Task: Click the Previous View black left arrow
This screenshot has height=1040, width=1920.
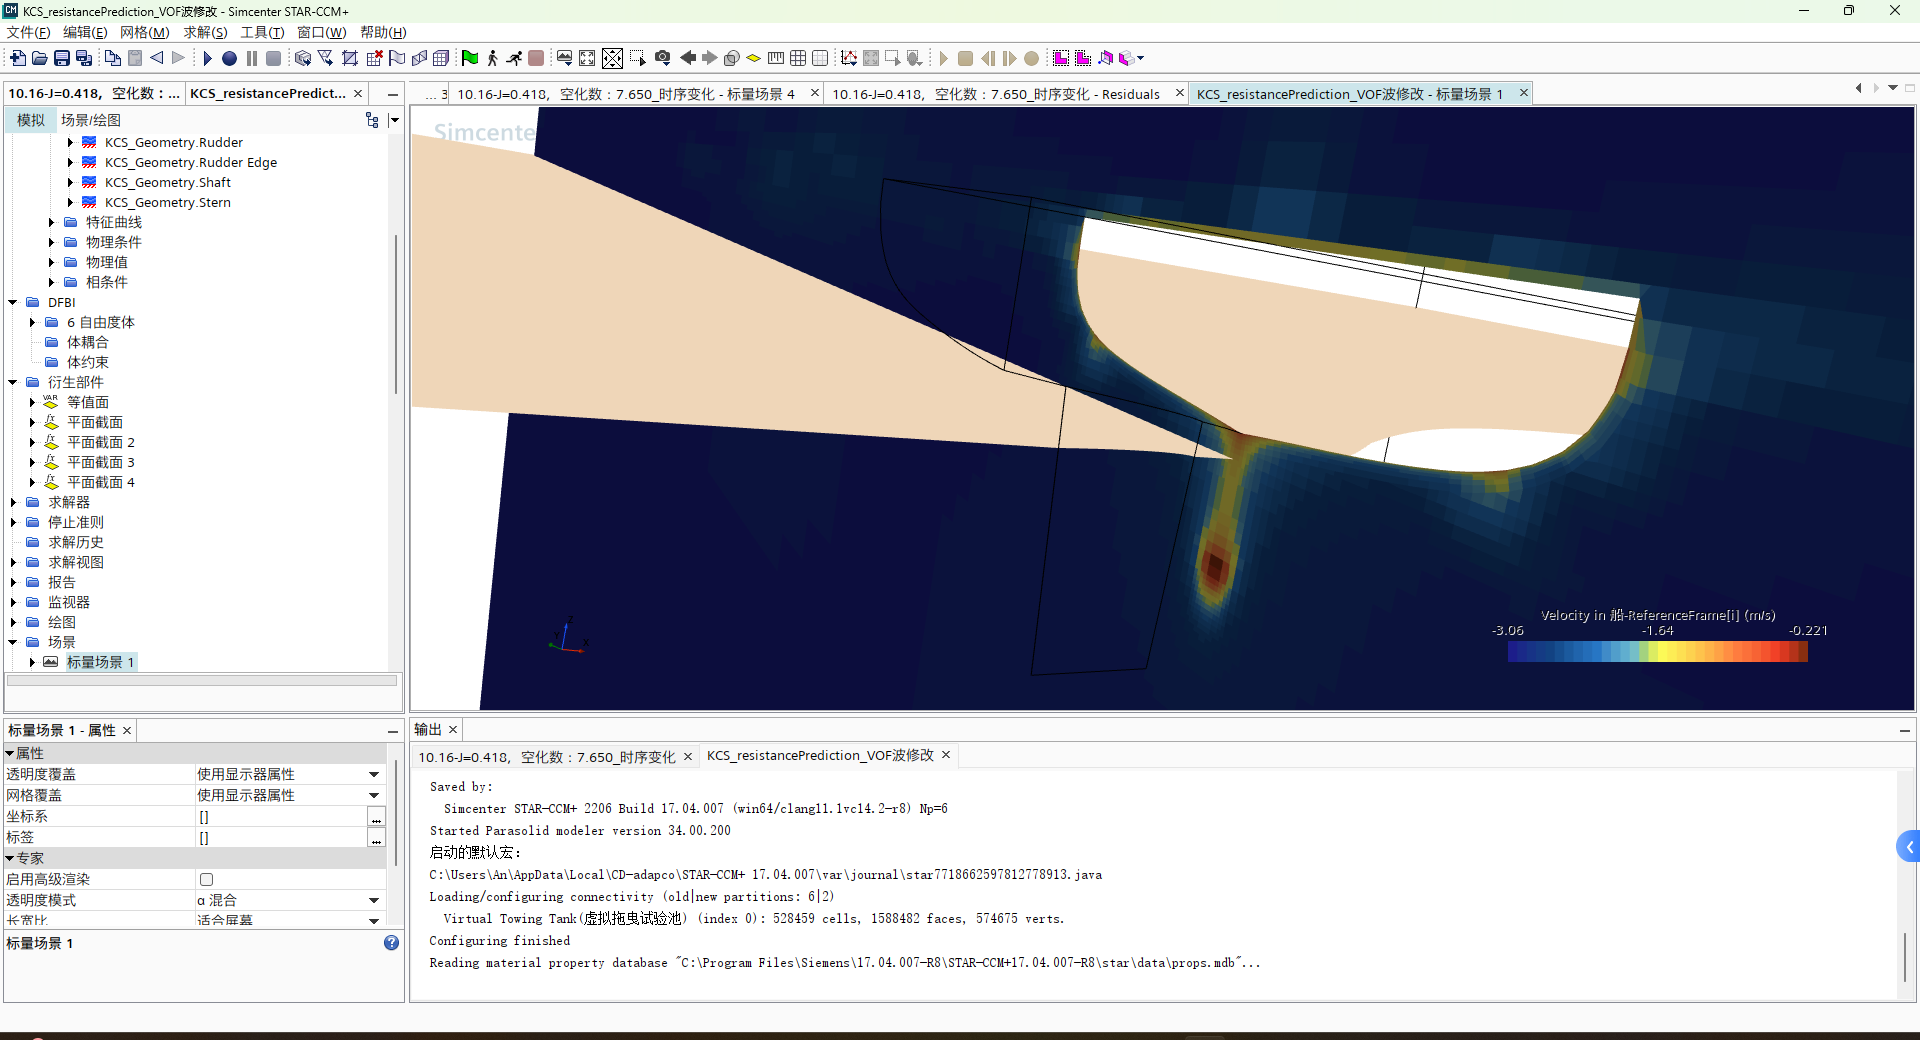Action: (688, 58)
